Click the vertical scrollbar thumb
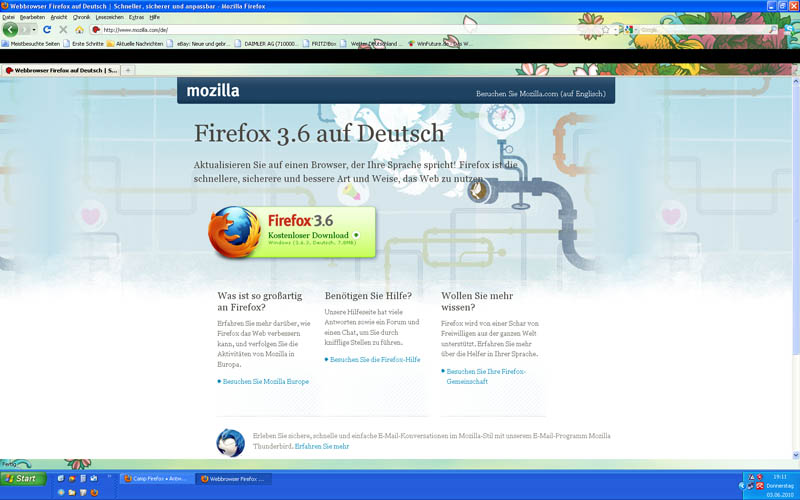 coord(795,219)
